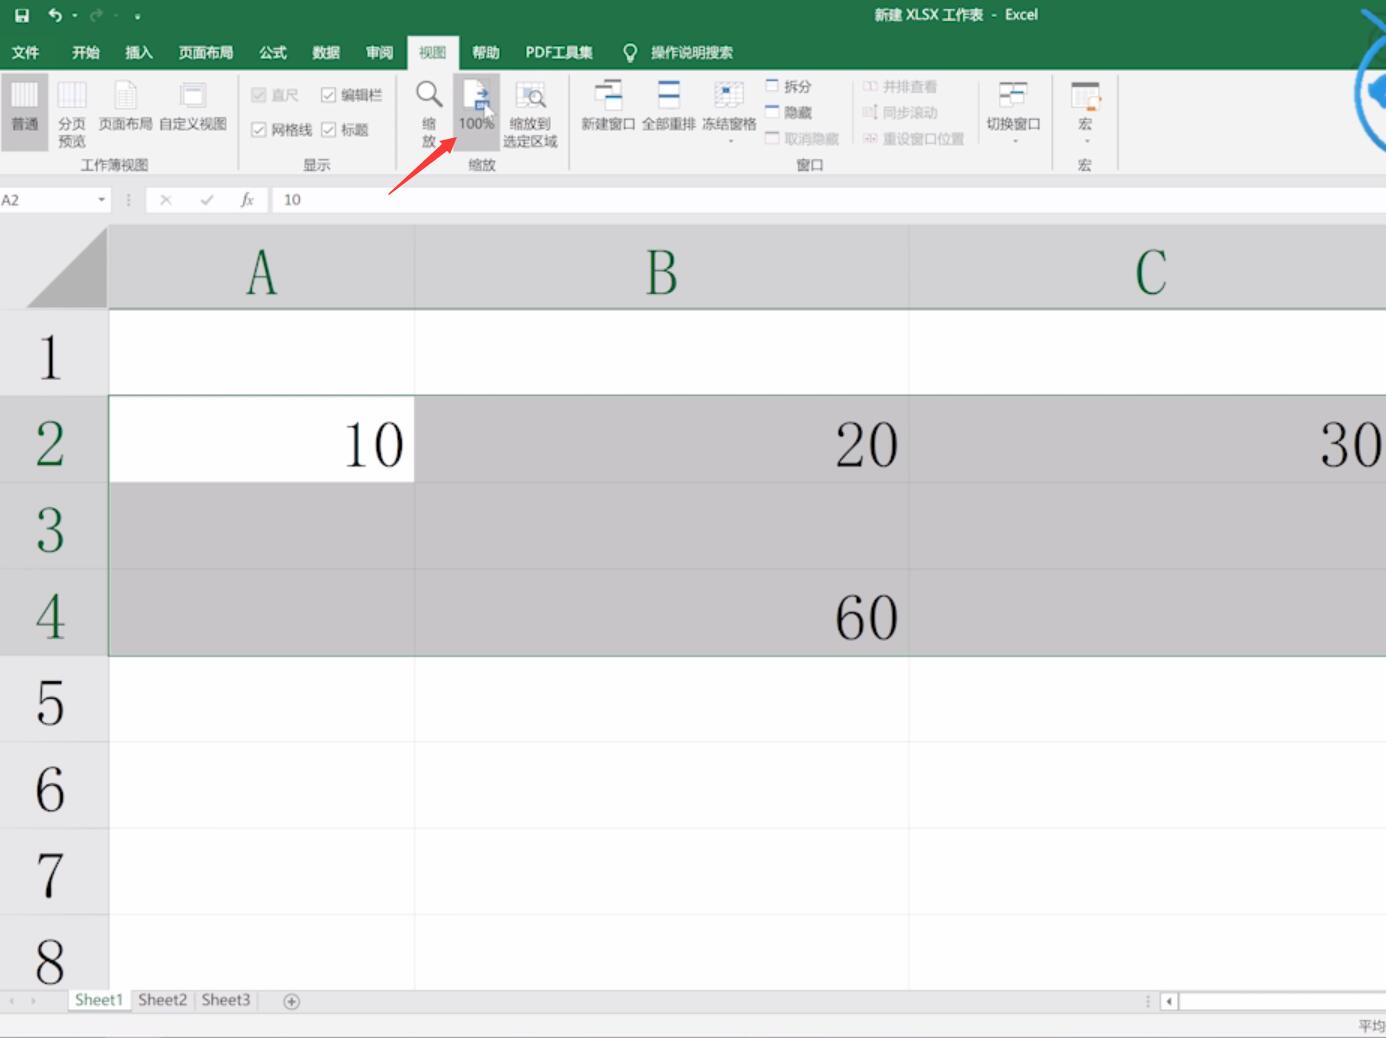Open a 新建窗口 new window
1386x1038 pixels.
point(608,107)
